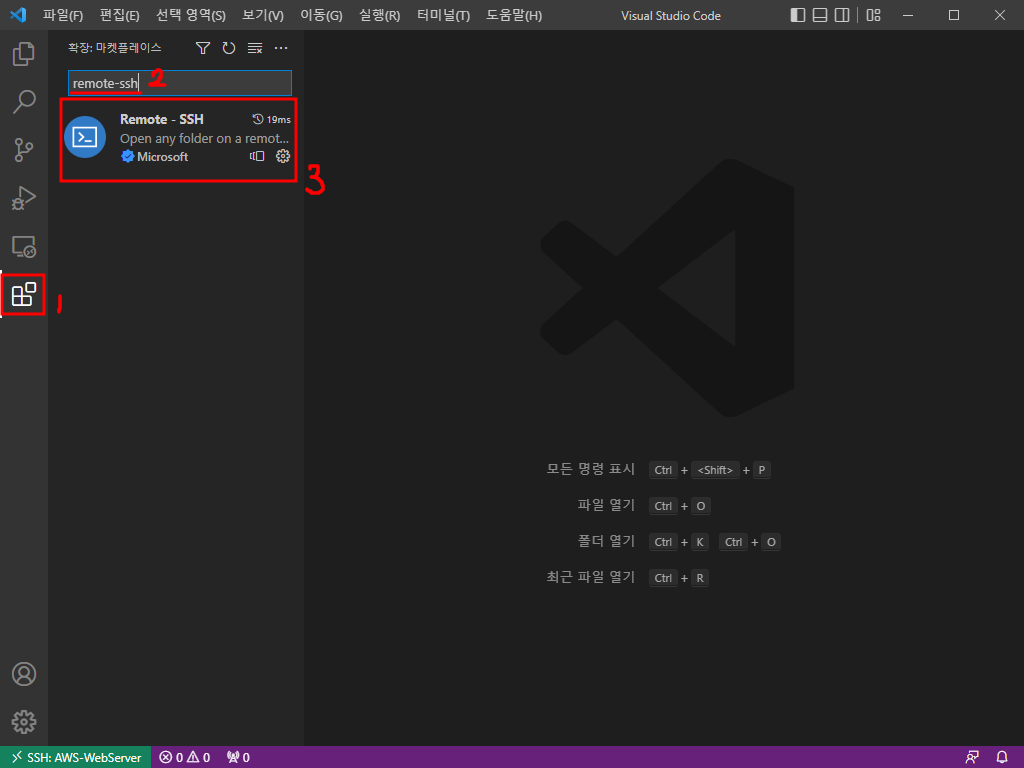The width and height of the screenshot is (1024, 768).
Task: Click the 19ms activation time indicator
Action: 271,120
